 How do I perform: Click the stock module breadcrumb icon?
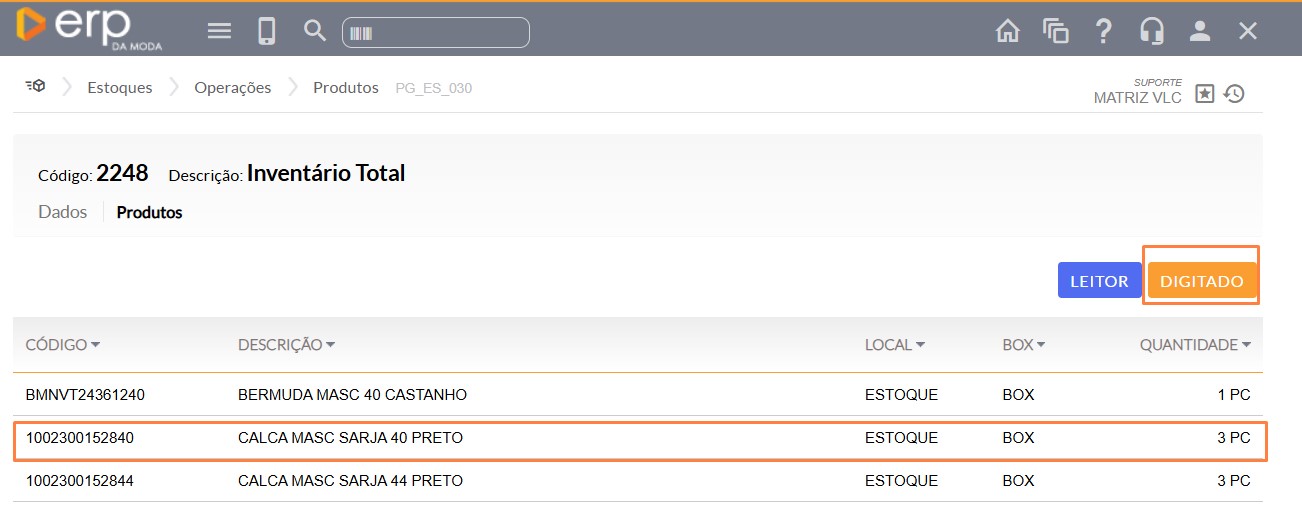(36, 87)
